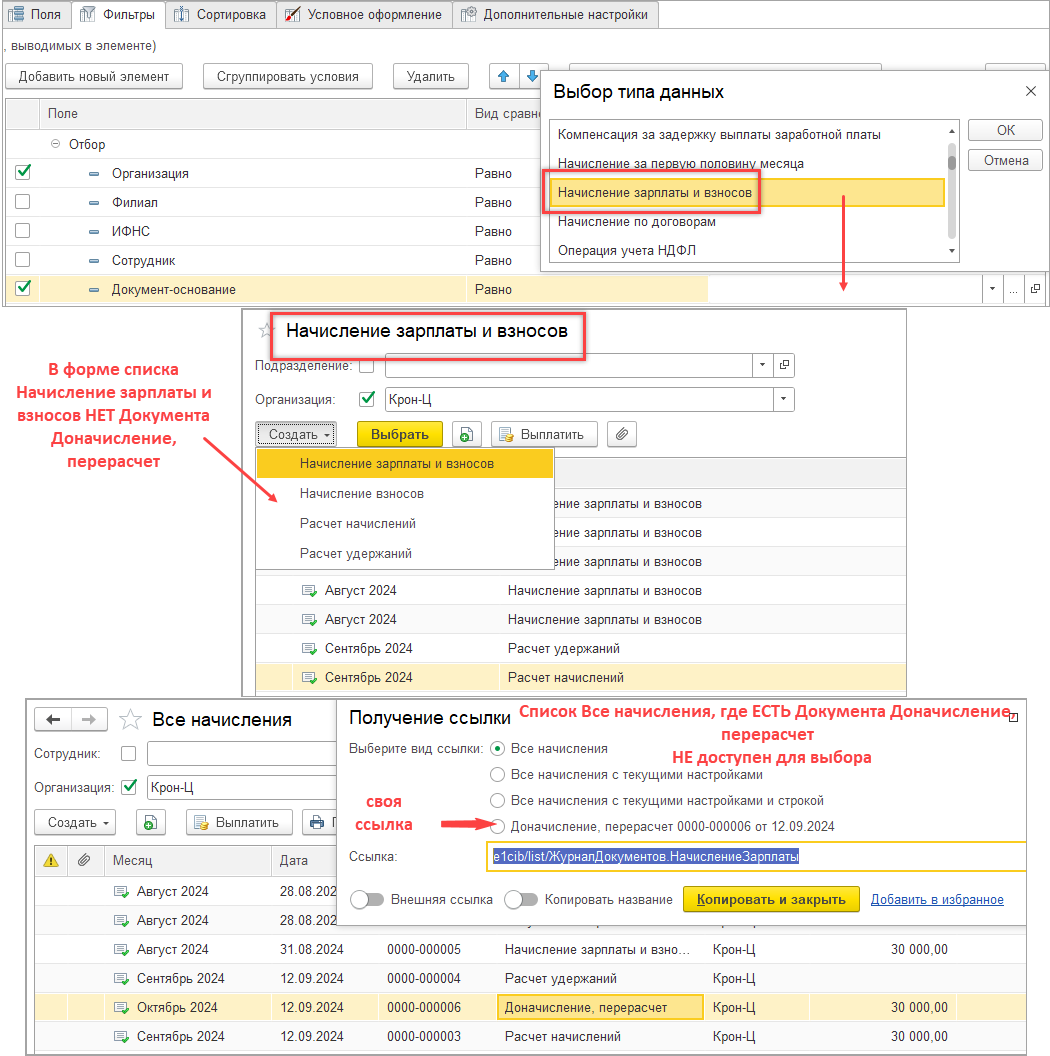The image size is (1050, 1056).
Task: Move filter element up with arrow icon
Action: point(504,76)
